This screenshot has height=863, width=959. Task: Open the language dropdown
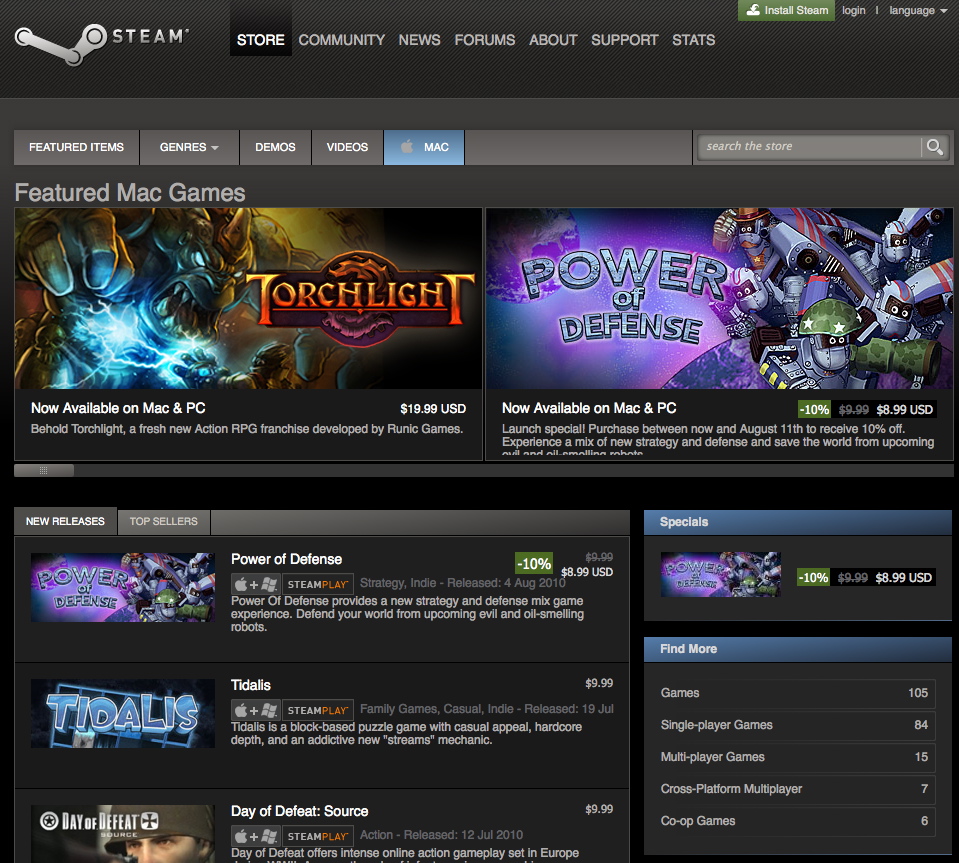click(x=917, y=10)
